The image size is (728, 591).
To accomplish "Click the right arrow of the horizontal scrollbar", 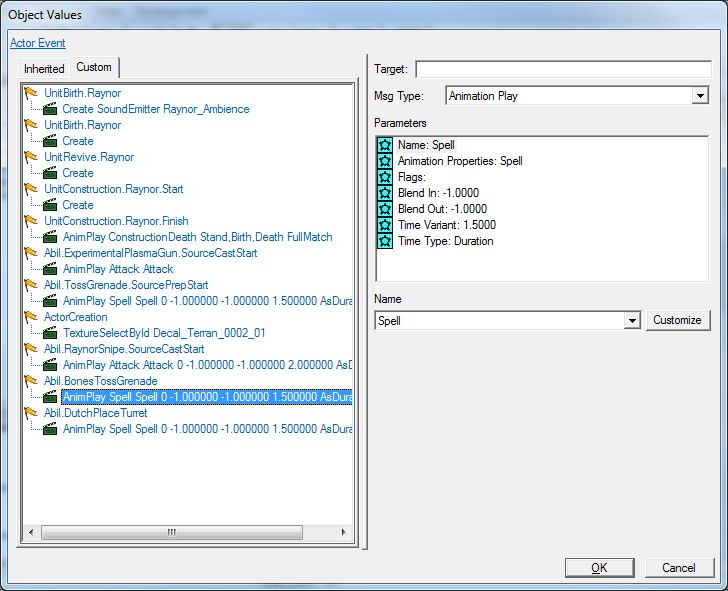I will coord(343,532).
